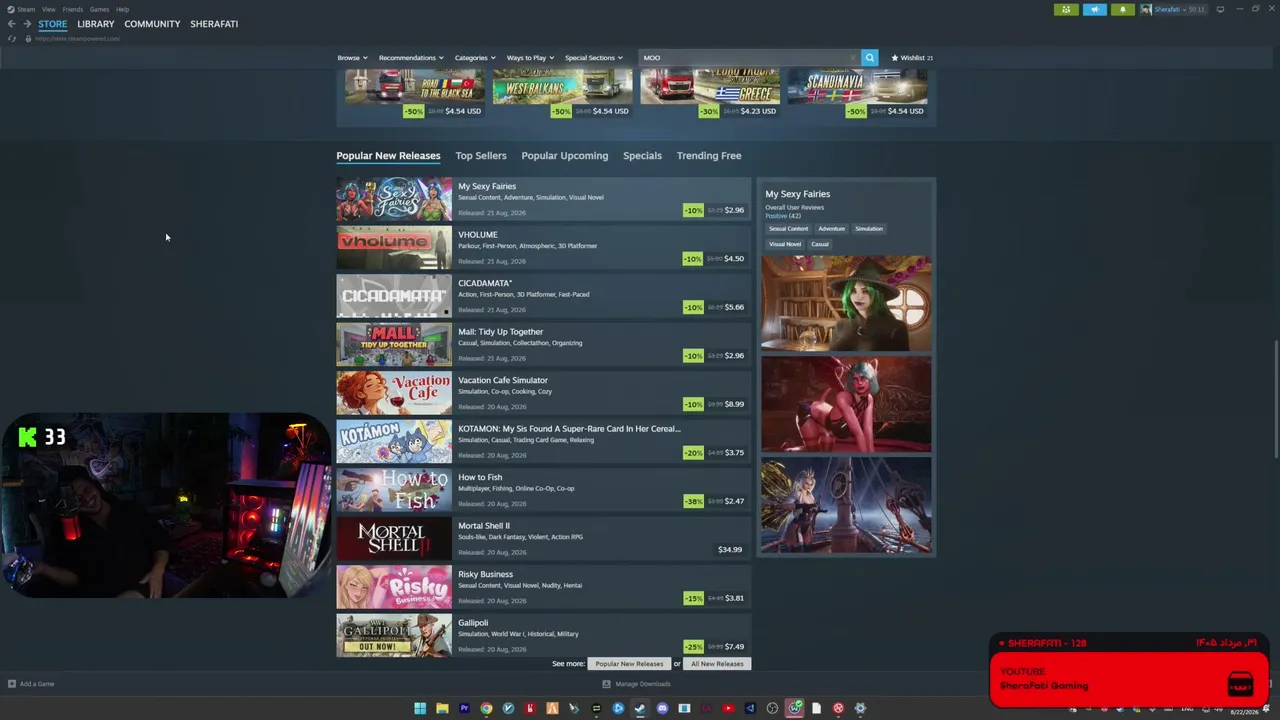Switch to Big Picture mode icon

coord(1219,10)
